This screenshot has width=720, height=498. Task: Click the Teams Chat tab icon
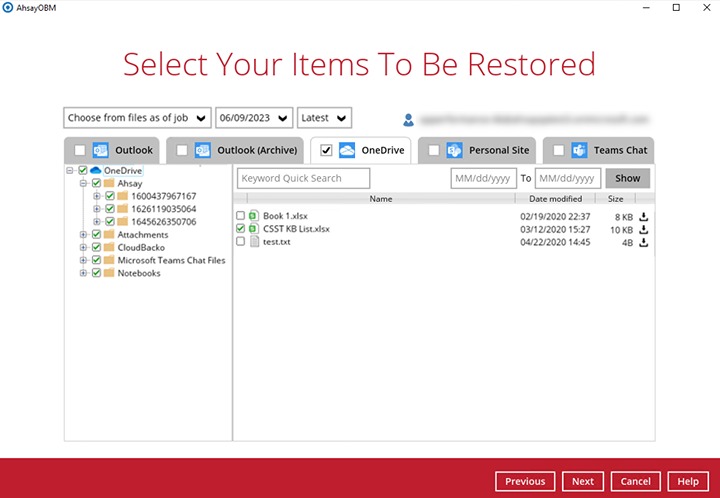[580, 150]
